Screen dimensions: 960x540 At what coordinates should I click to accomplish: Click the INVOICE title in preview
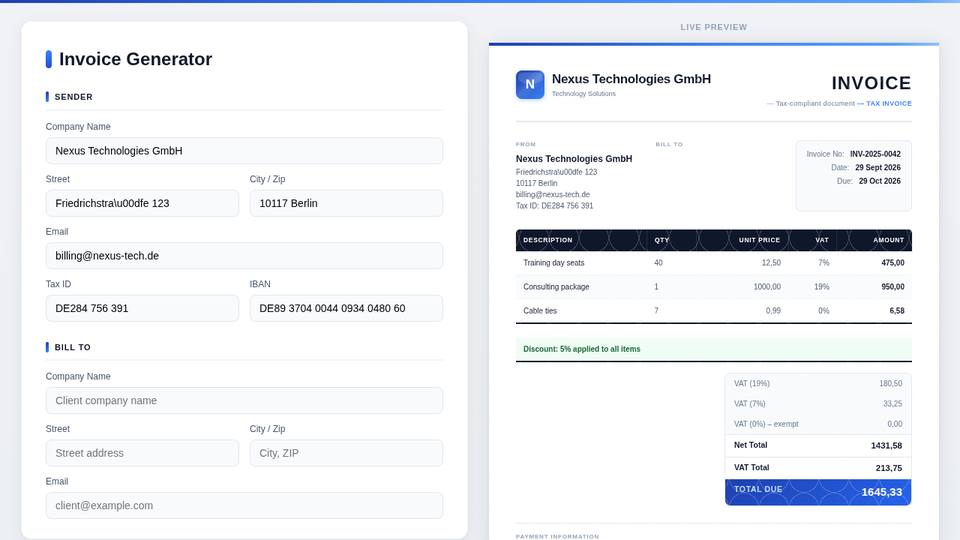pyautogui.click(x=871, y=83)
